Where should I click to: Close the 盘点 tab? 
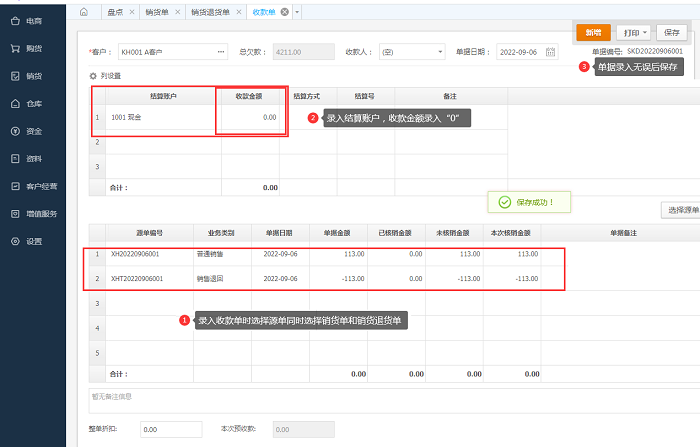click(x=130, y=12)
